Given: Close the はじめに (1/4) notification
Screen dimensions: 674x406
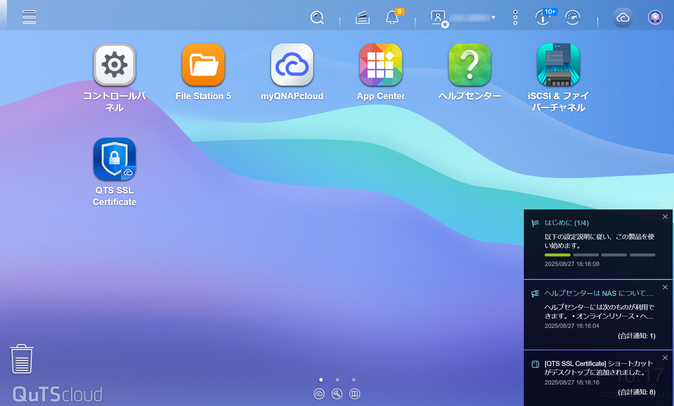Looking at the screenshot, I should pyautogui.click(x=665, y=217).
